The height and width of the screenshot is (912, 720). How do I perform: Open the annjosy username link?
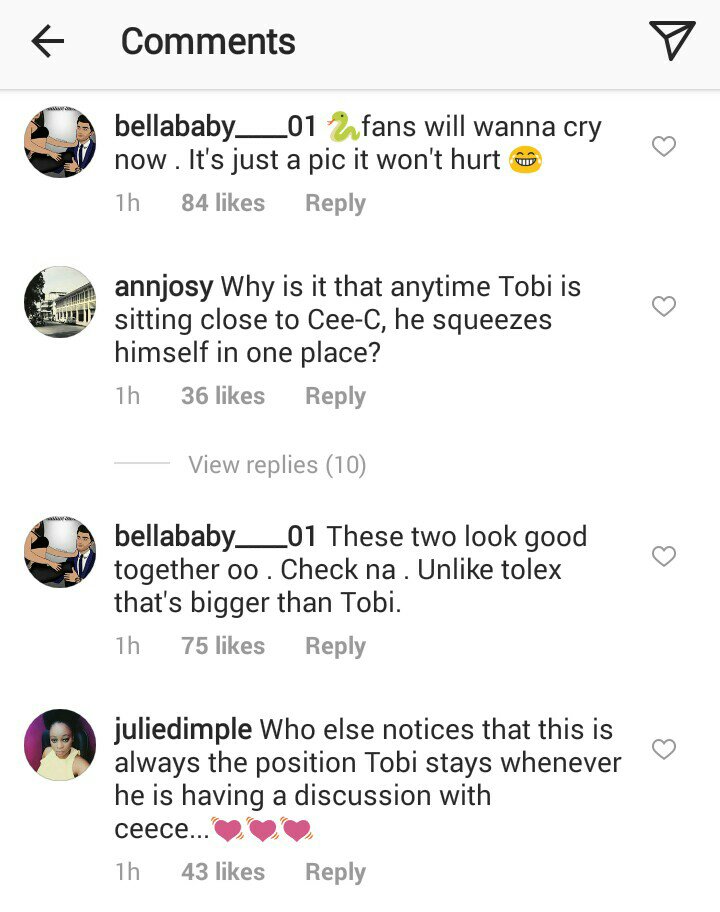[164, 287]
